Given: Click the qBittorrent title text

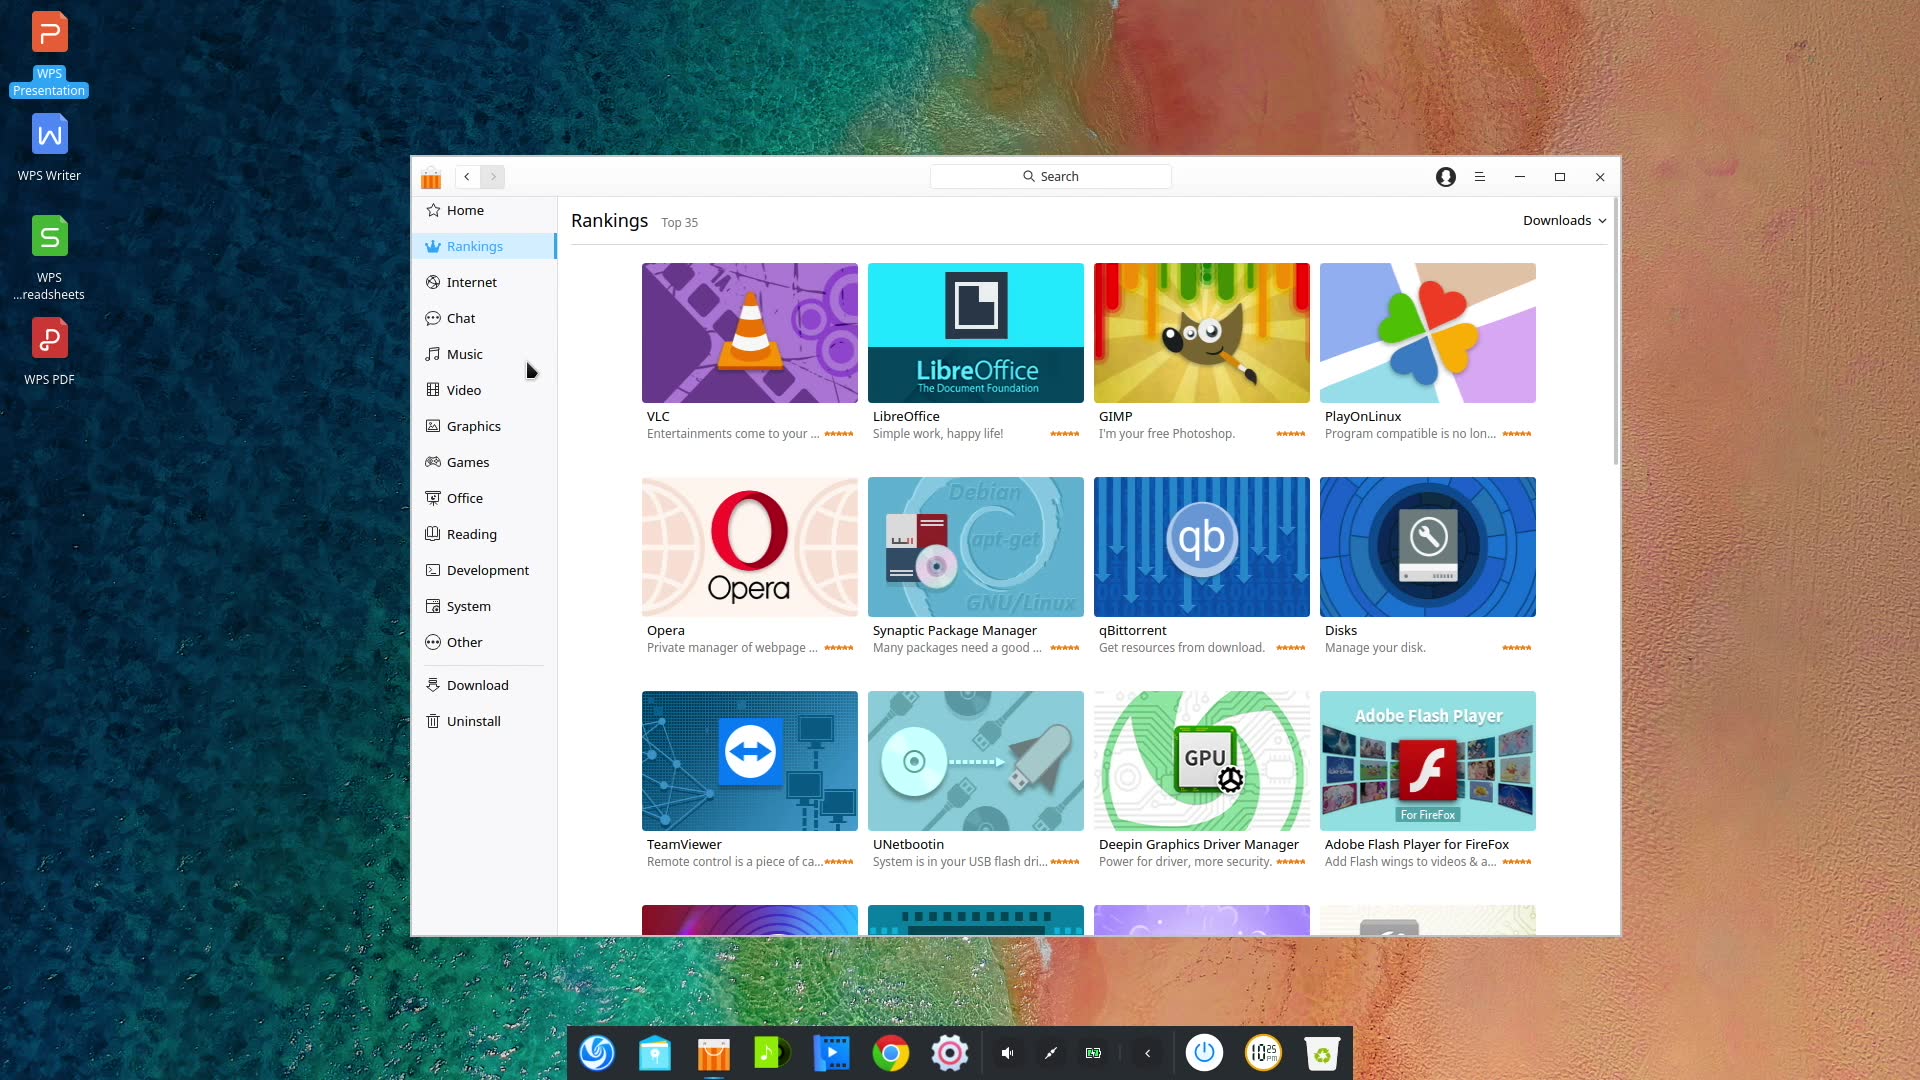Looking at the screenshot, I should tap(1133, 630).
